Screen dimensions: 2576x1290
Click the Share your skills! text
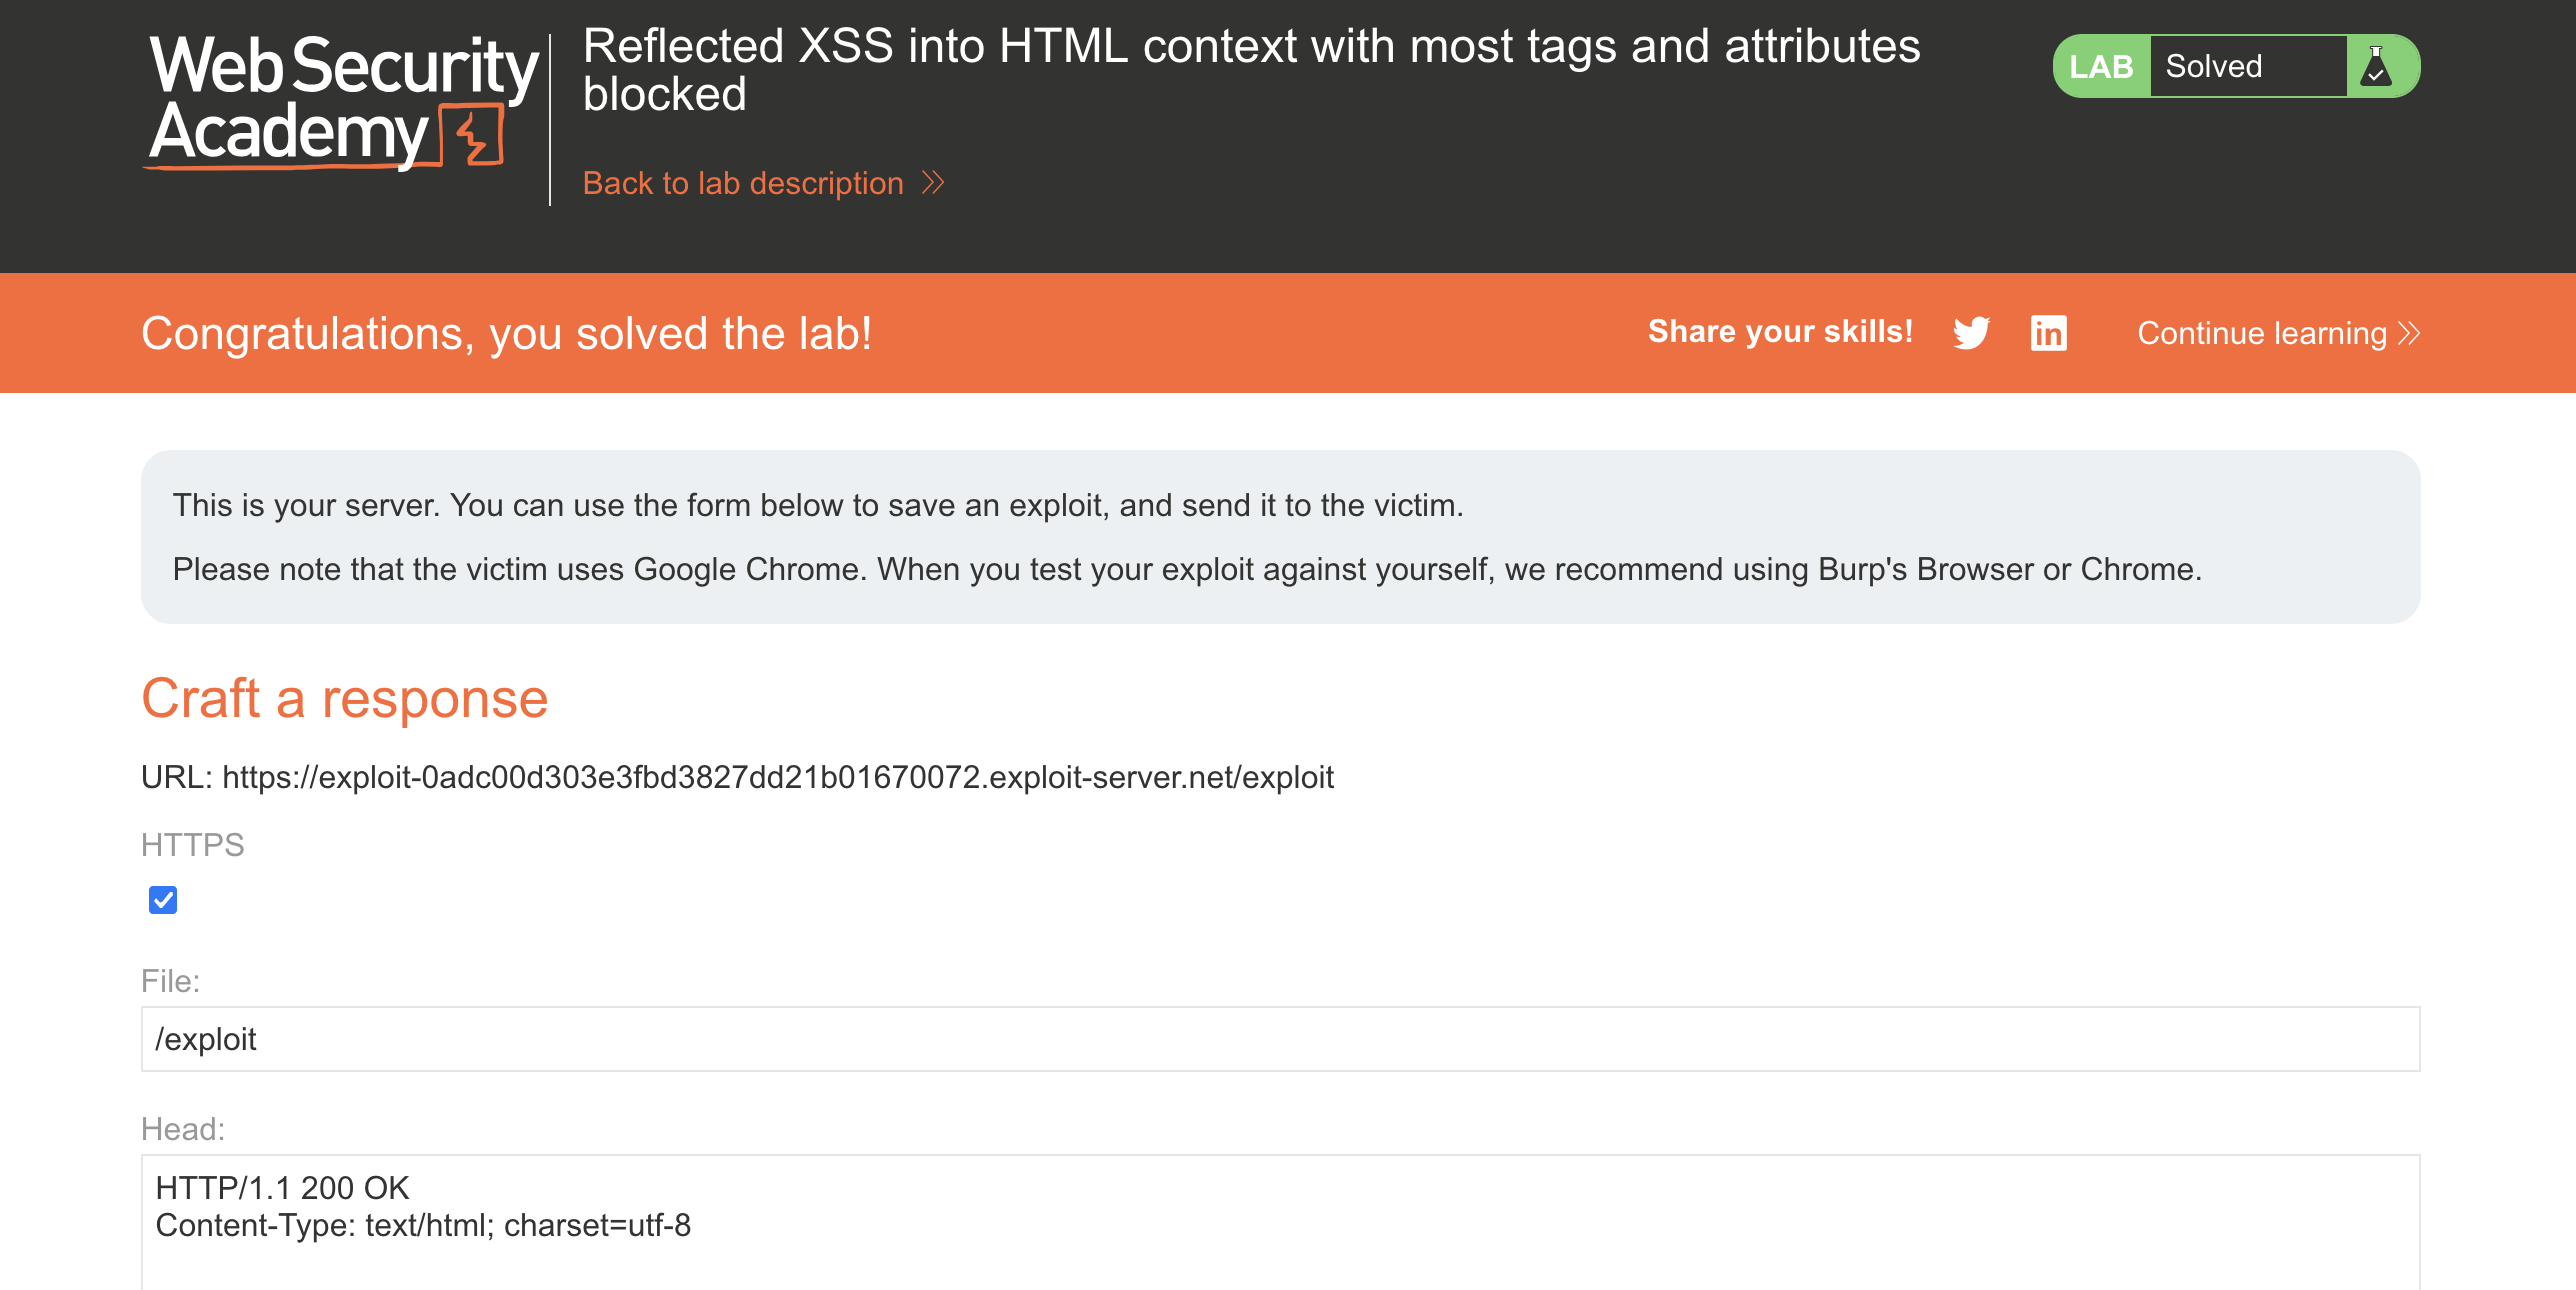point(1780,332)
